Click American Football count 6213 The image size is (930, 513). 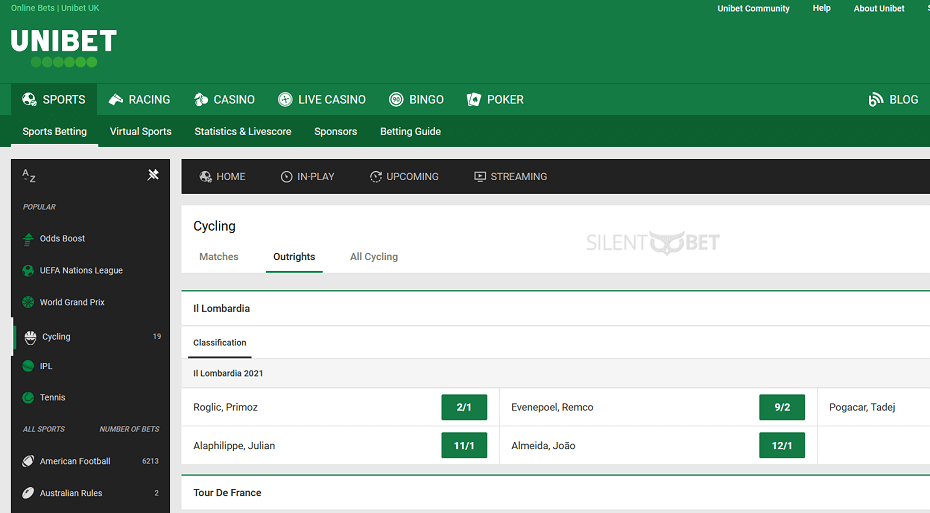tap(150, 461)
